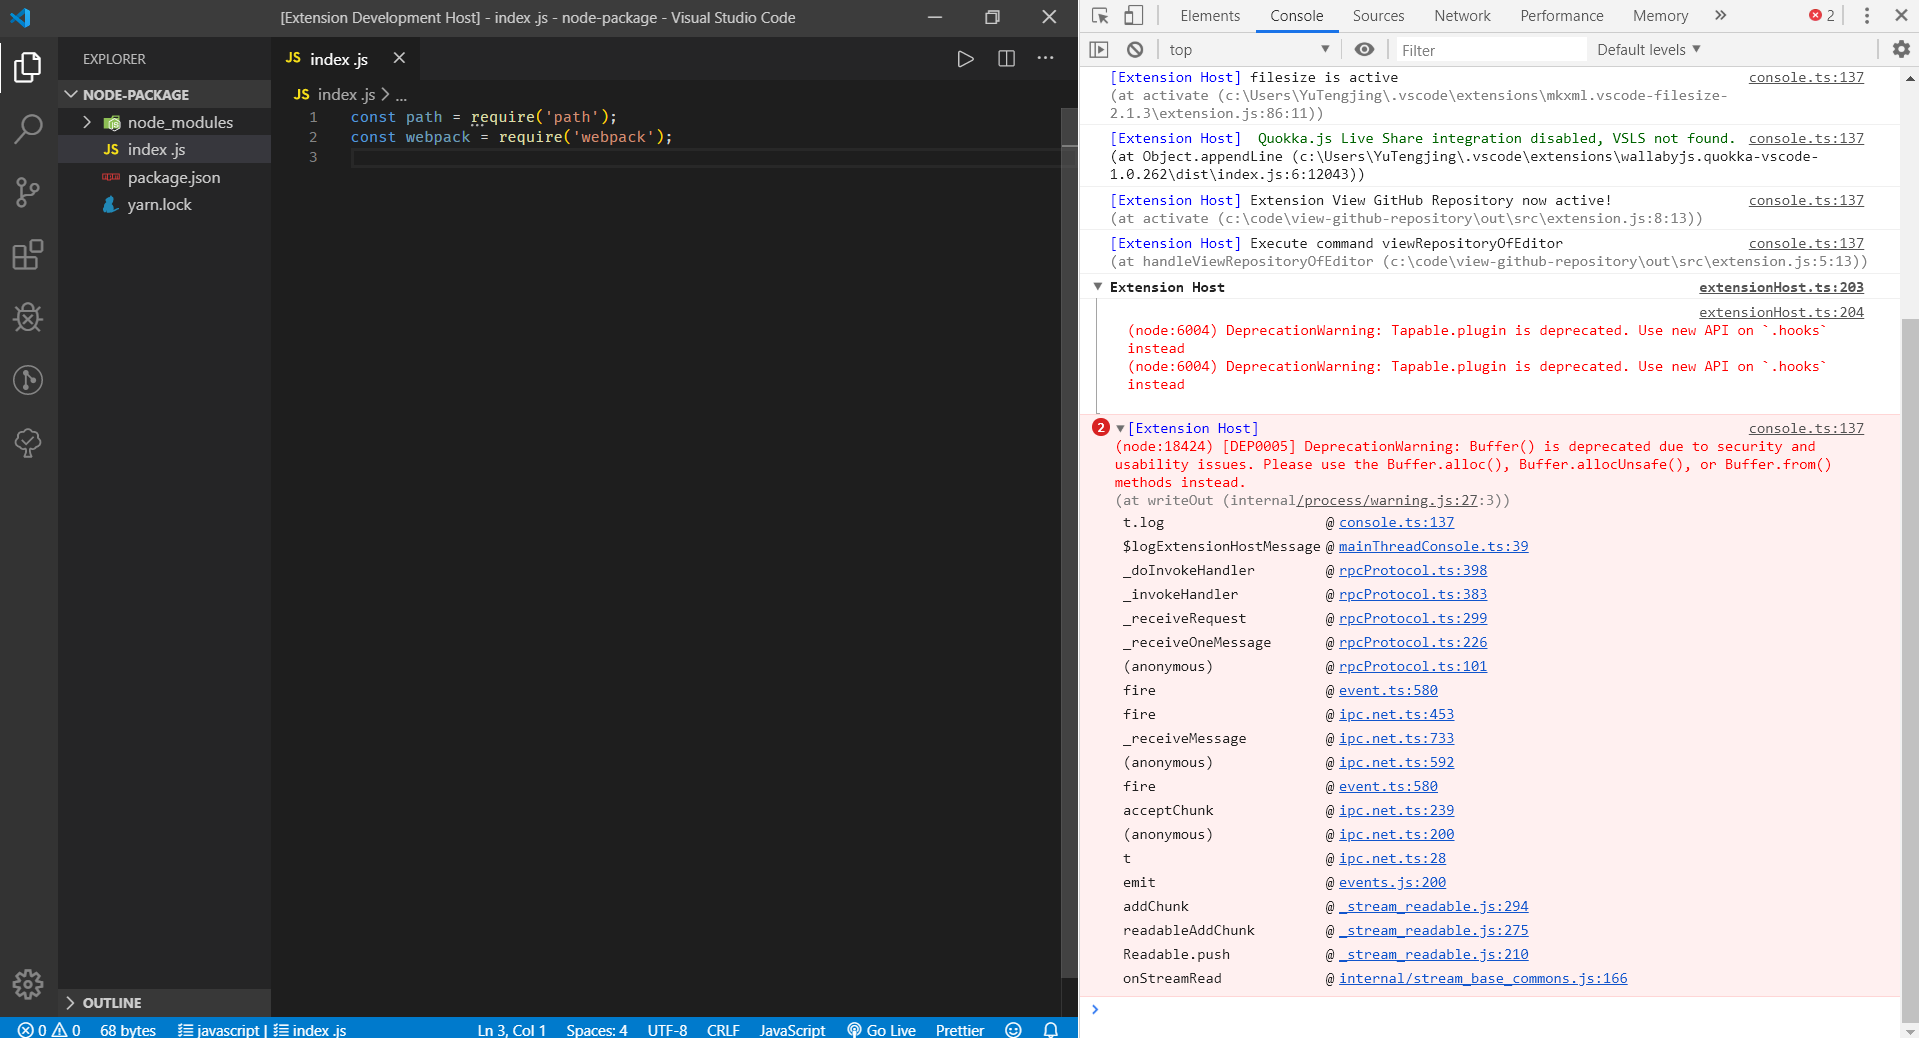Viewport: 1919px width, 1038px height.
Task: Switch to the Network tab
Action: (x=1462, y=15)
